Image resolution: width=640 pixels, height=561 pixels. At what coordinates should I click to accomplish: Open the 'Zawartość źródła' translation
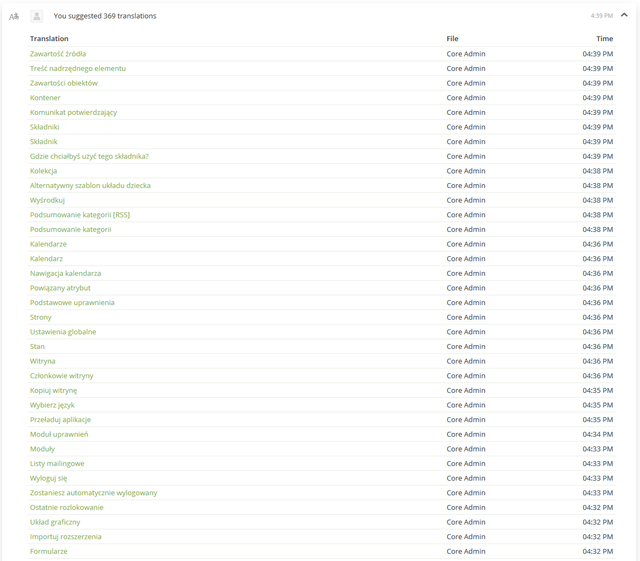click(x=58, y=54)
